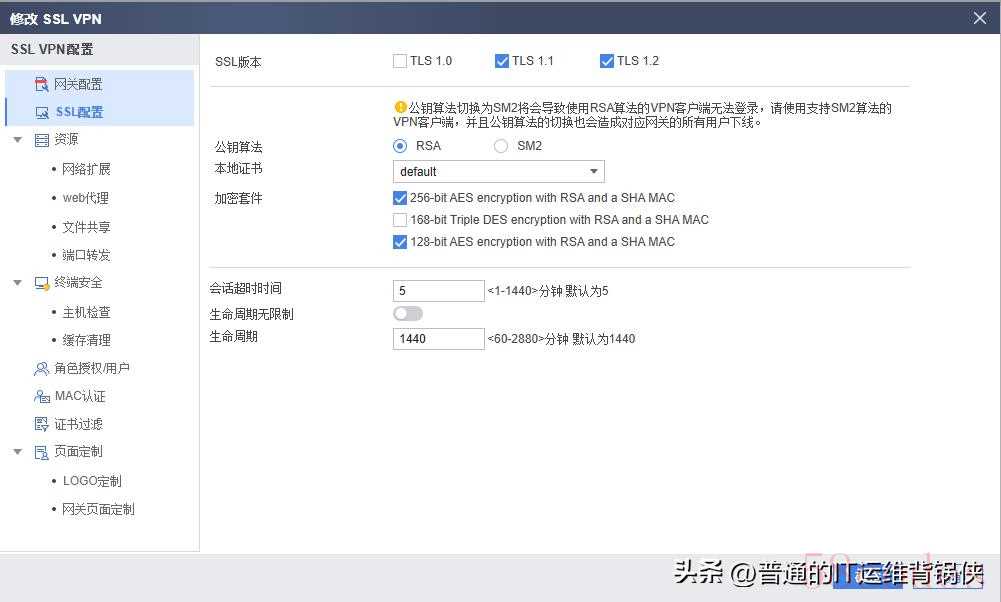Collapse the 终端安全 tree section arrow

click(18, 282)
